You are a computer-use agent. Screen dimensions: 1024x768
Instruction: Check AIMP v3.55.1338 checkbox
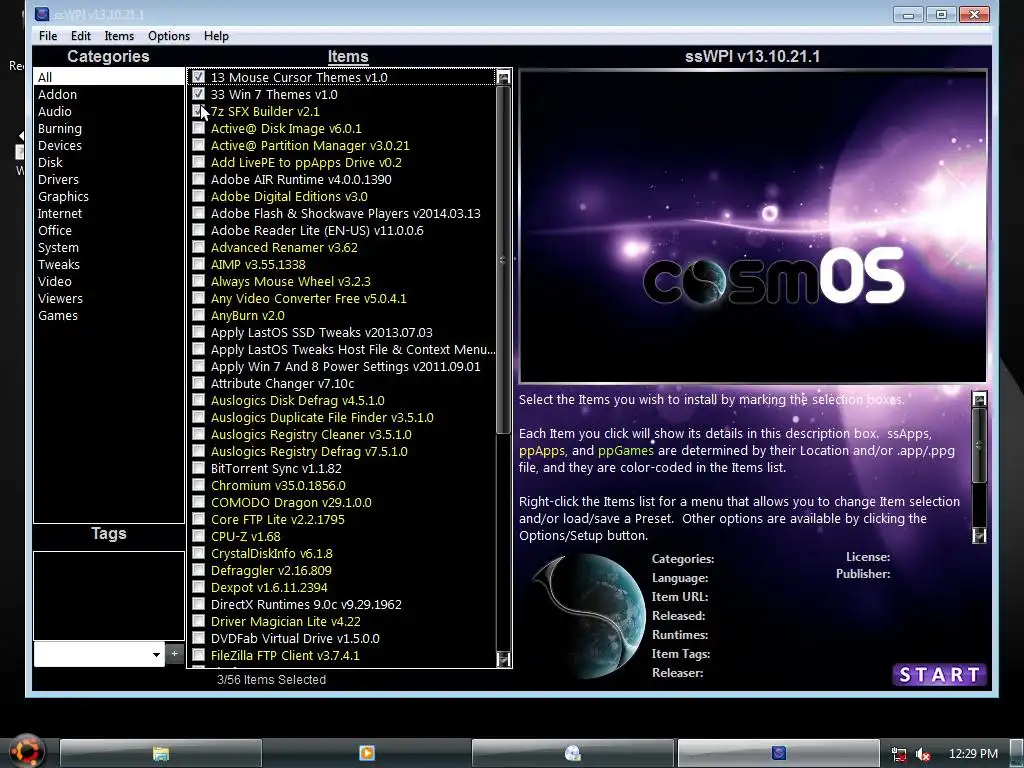pos(199,263)
